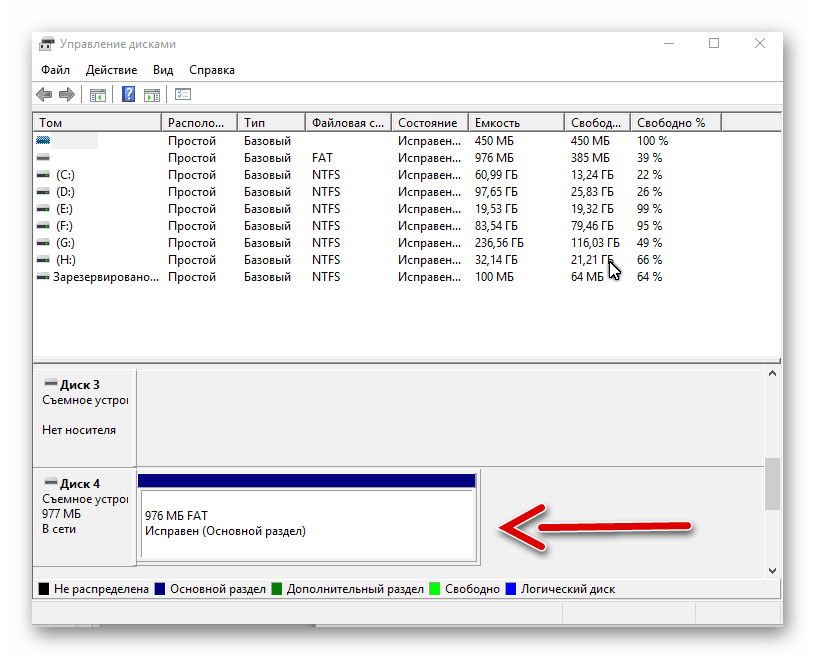This screenshot has width=815, height=659.
Task: Open Help via blue question mark icon
Action: 128,95
